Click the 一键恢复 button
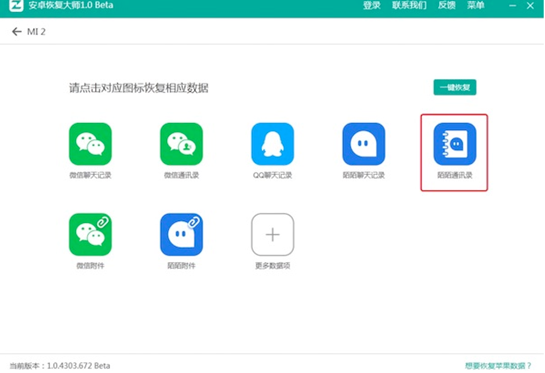The height and width of the screenshot is (373, 545). point(455,87)
